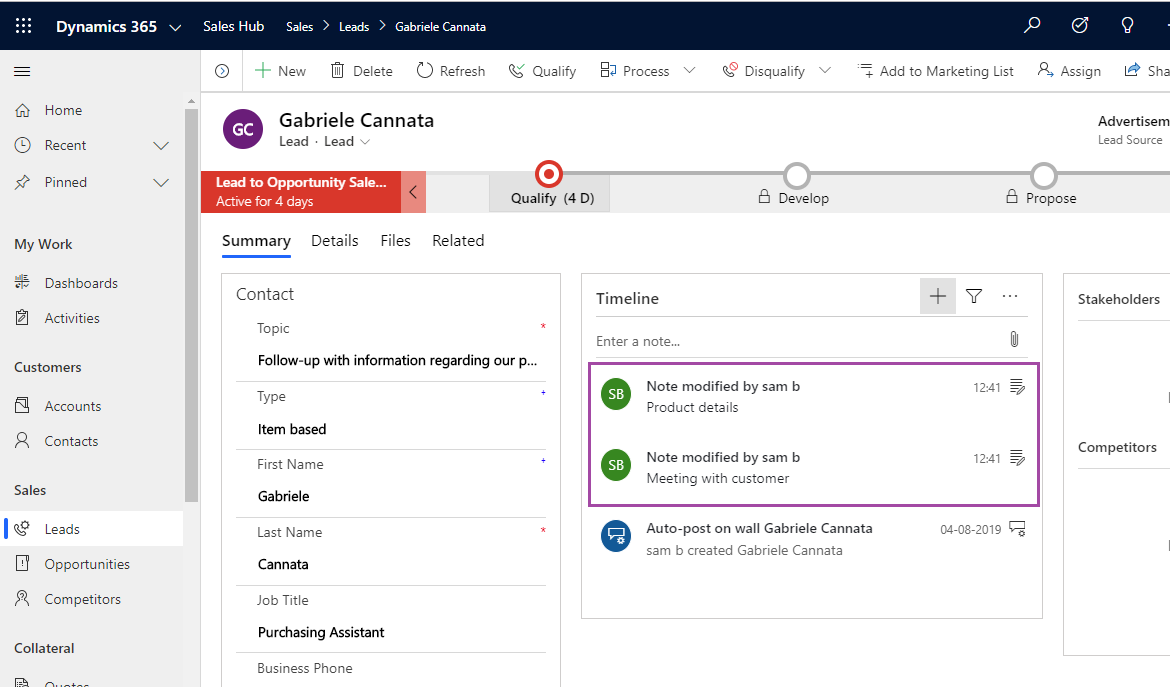Viewport: 1170px width, 687px height.
Task: Click the lightbulb help icon
Action: (1127, 26)
